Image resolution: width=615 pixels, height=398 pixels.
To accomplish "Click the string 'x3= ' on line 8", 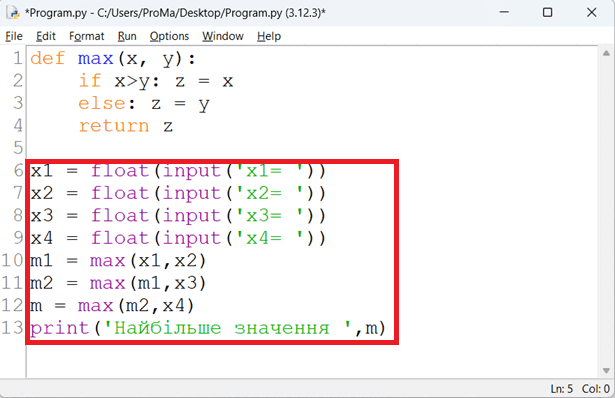I will click(x=269, y=216).
